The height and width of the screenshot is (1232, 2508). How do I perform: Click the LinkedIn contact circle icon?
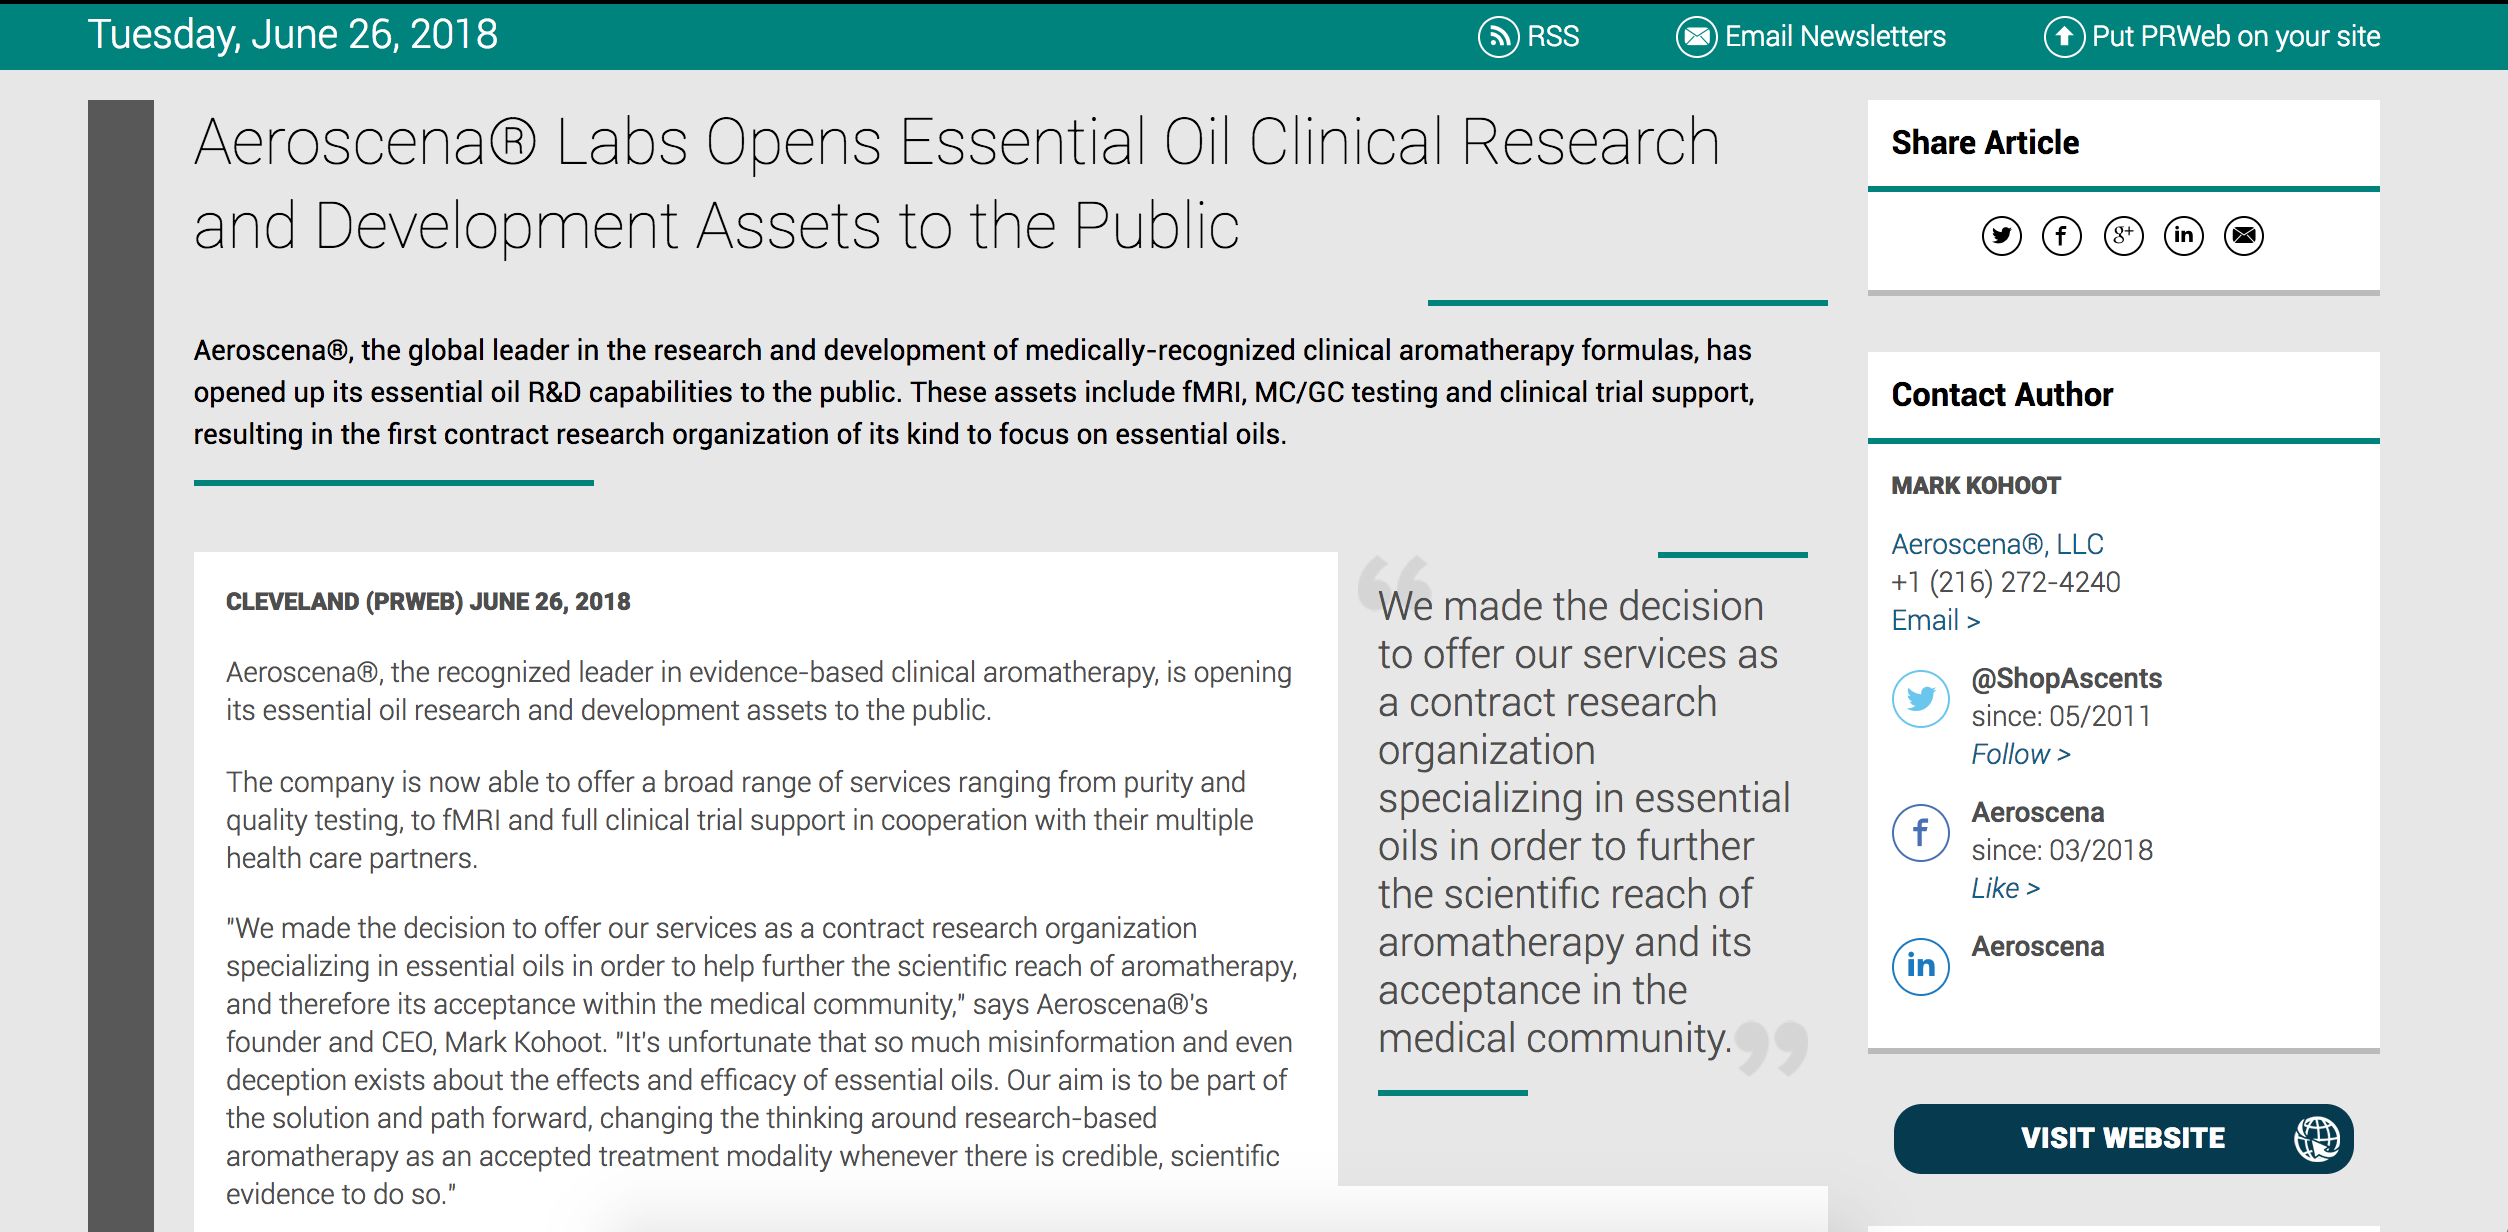click(1920, 966)
